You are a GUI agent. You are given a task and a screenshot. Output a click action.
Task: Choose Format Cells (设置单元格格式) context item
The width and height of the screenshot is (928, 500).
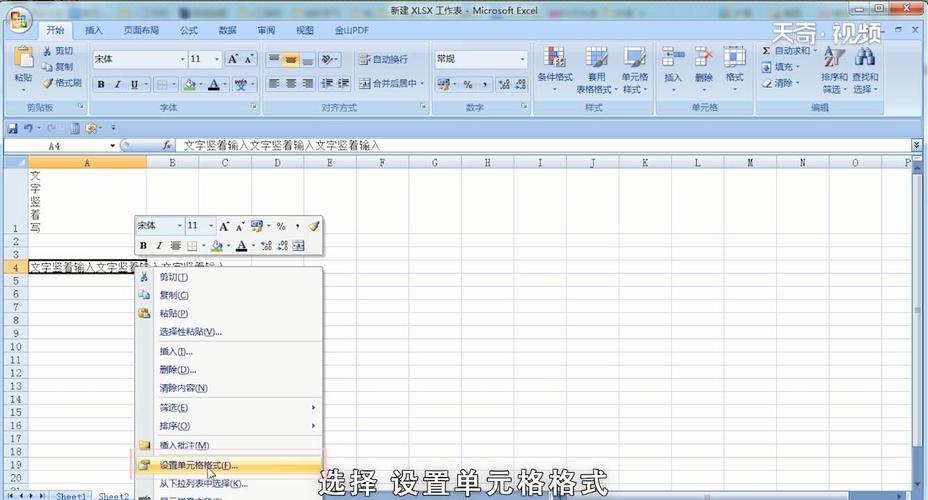click(x=228, y=466)
